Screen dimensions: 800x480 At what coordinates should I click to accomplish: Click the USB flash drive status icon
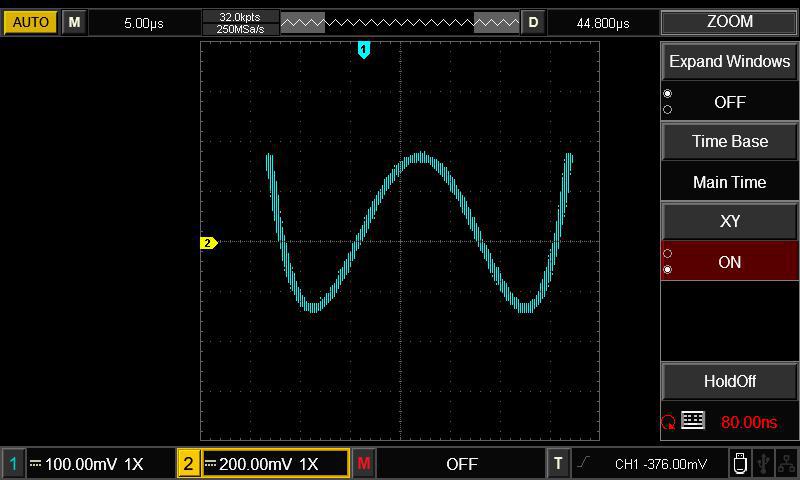click(740, 463)
